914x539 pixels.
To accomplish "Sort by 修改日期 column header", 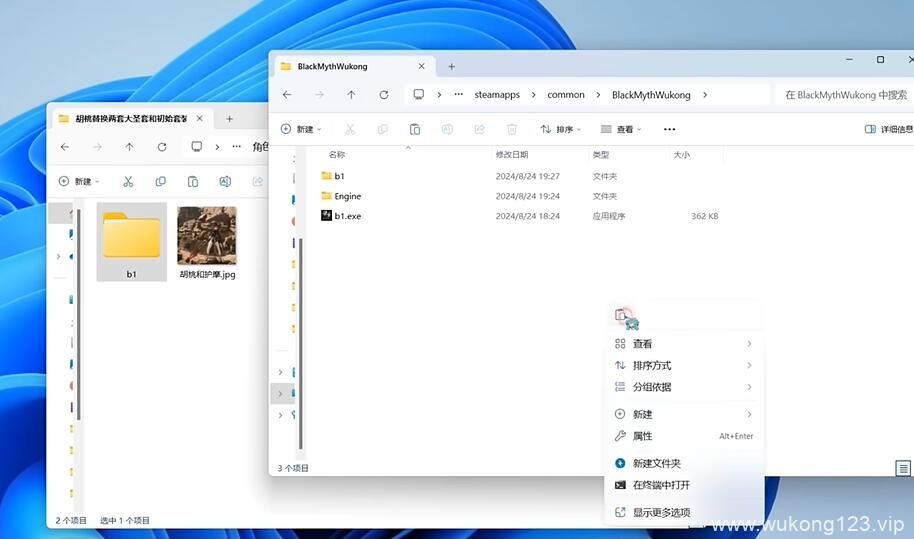I will 512,154.
